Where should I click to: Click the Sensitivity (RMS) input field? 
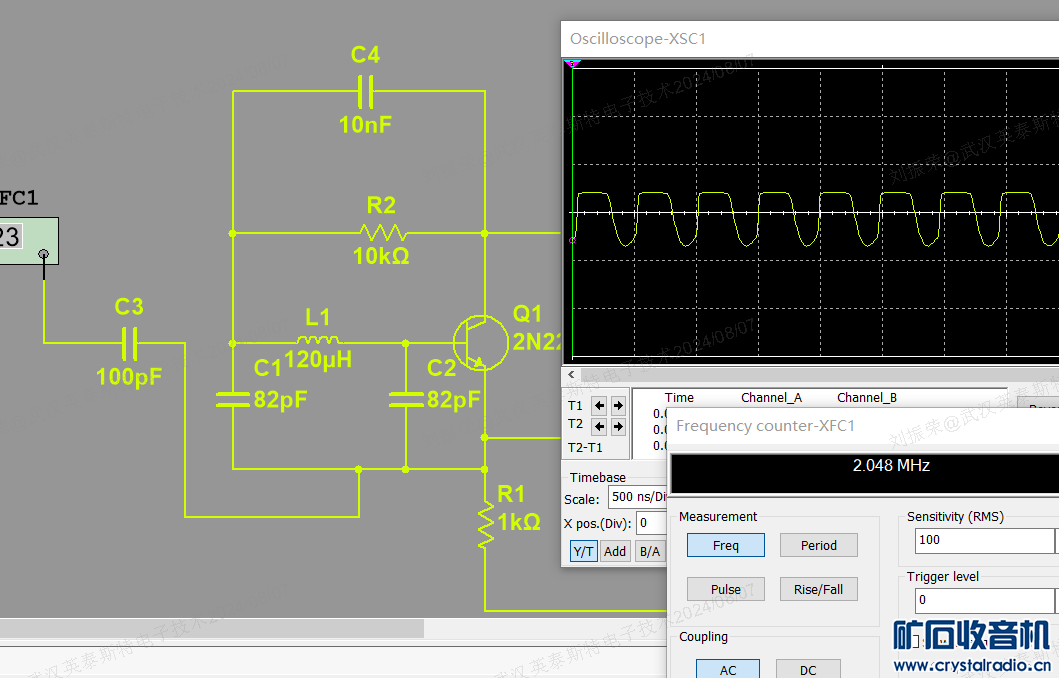[x=983, y=540]
